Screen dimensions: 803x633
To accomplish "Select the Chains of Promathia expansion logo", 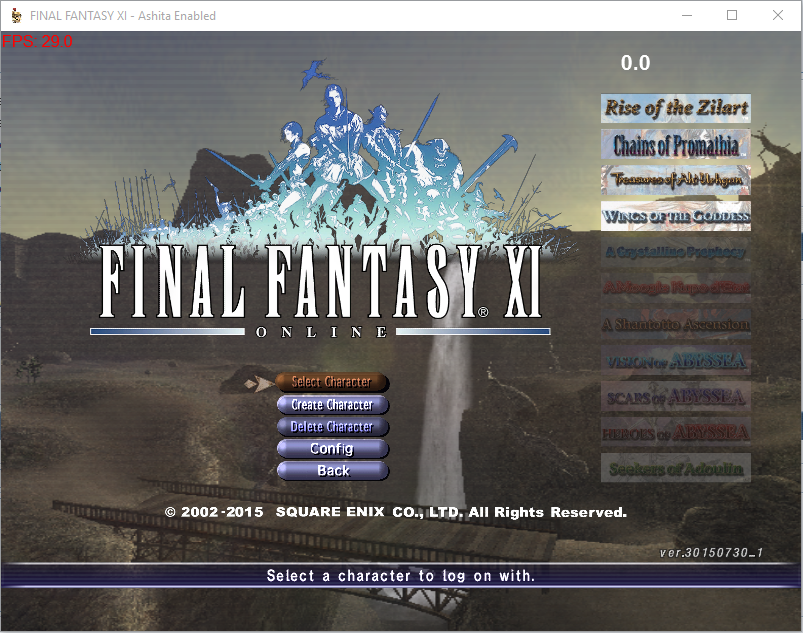I will (676, 145).
